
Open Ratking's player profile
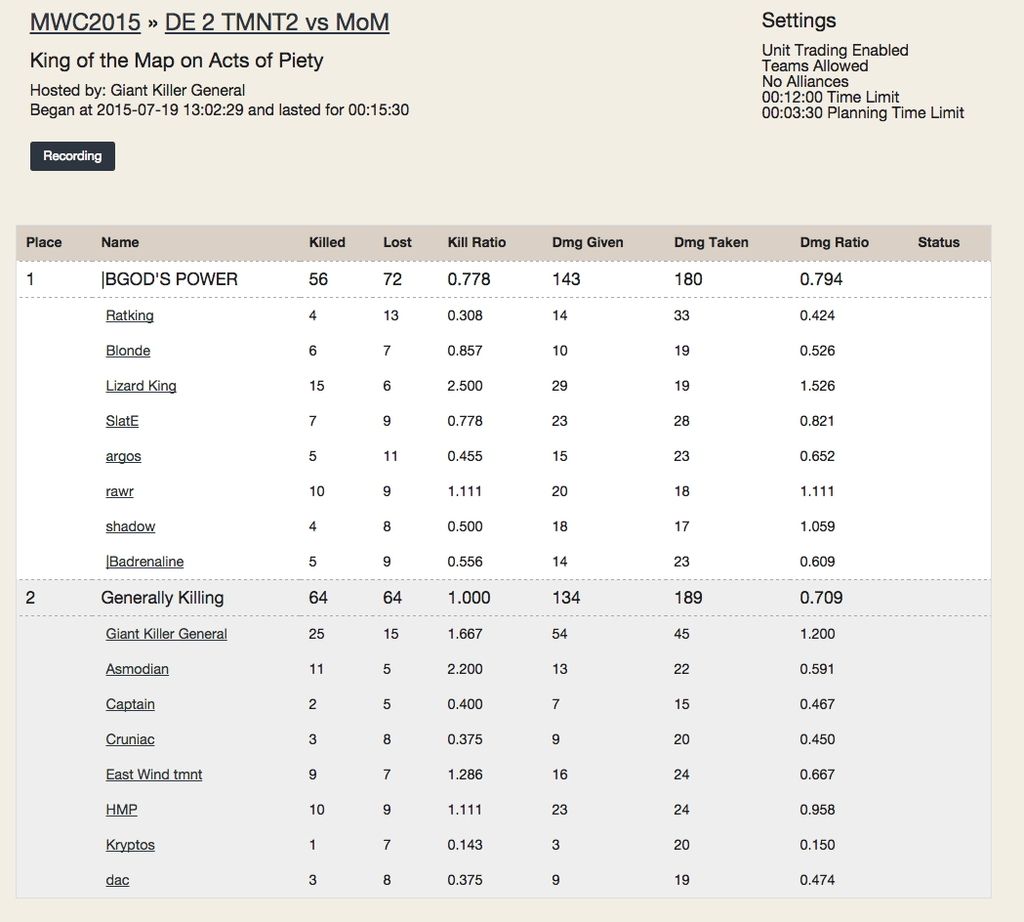point(129,316)
